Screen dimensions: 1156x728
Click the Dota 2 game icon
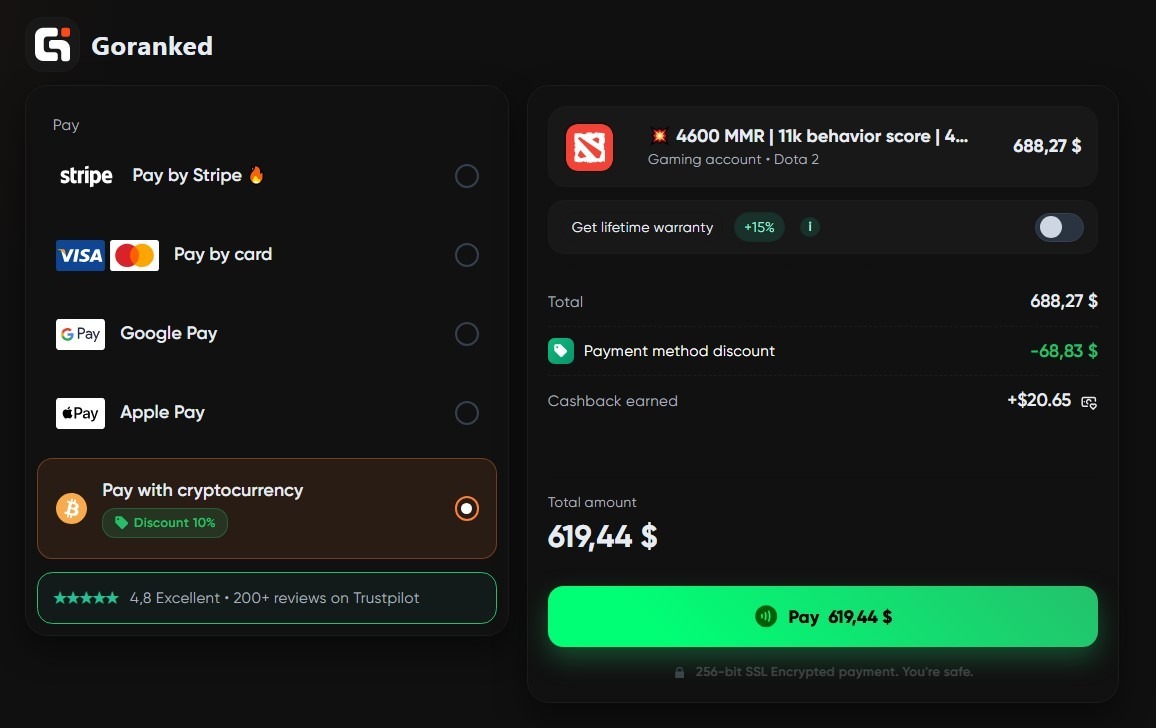(x=589, y=147)
